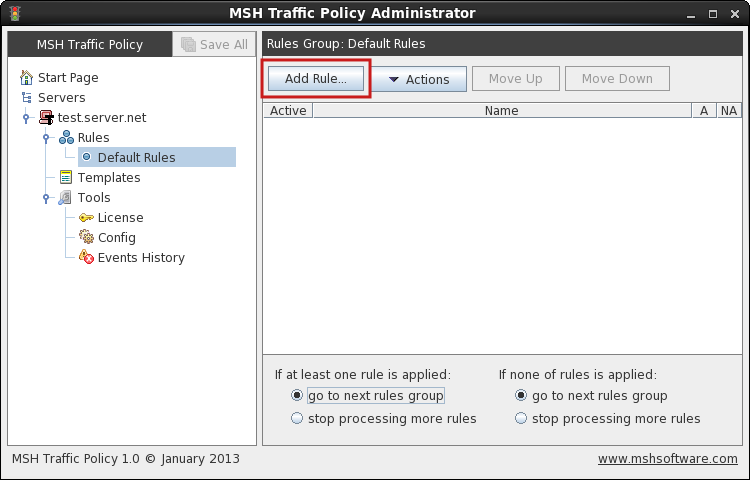Select 'stop processing more rules' under 'none of rules'
The height and width of the screenshot is (480, 750).
(521, 418)
